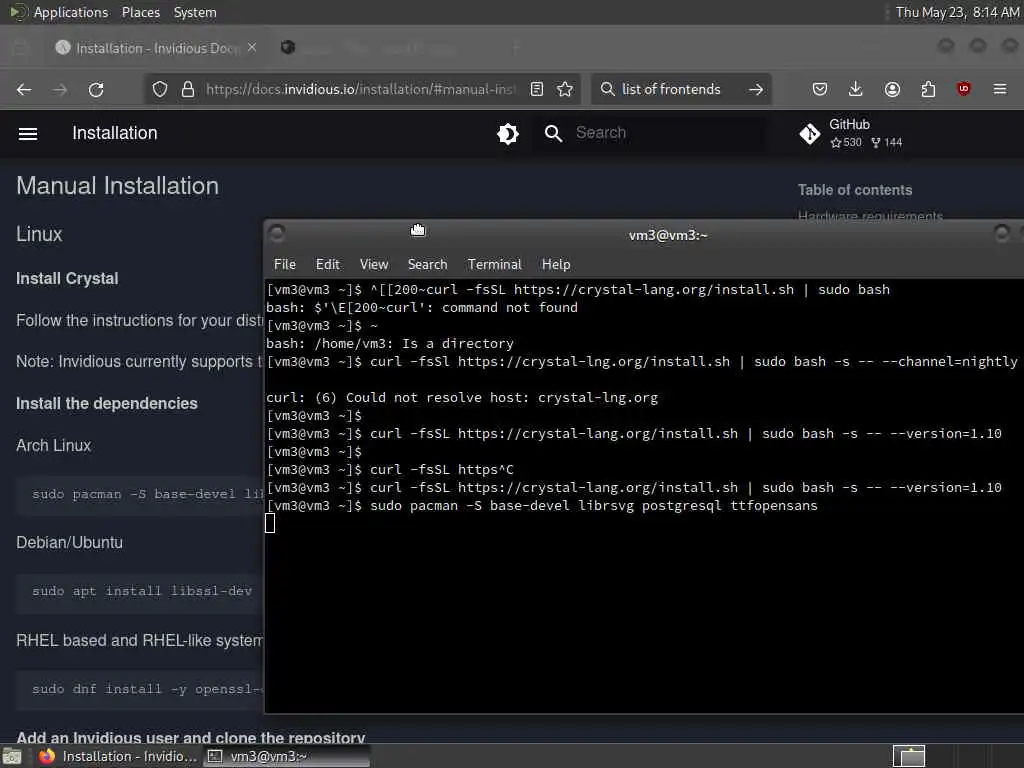1024x768 pixels.
Task: Click the 'Install Crystal' heading
Action: [67, 279]
